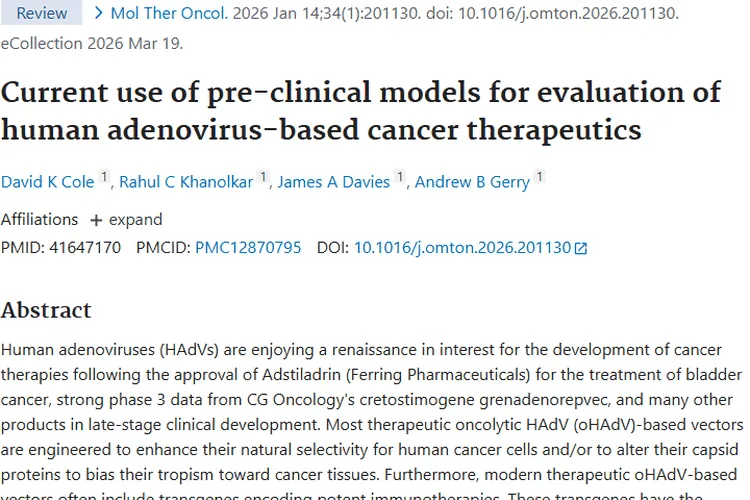Select author James A Davies
Image resolution: width=750 pixels, height=500 pixels.
[x=333, y=181]
